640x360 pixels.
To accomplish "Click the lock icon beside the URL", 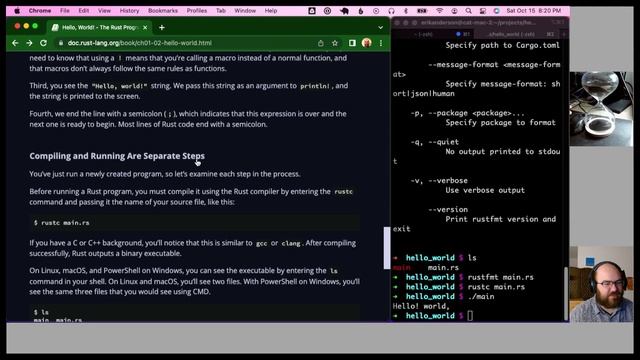I will (x=61, y=43).
